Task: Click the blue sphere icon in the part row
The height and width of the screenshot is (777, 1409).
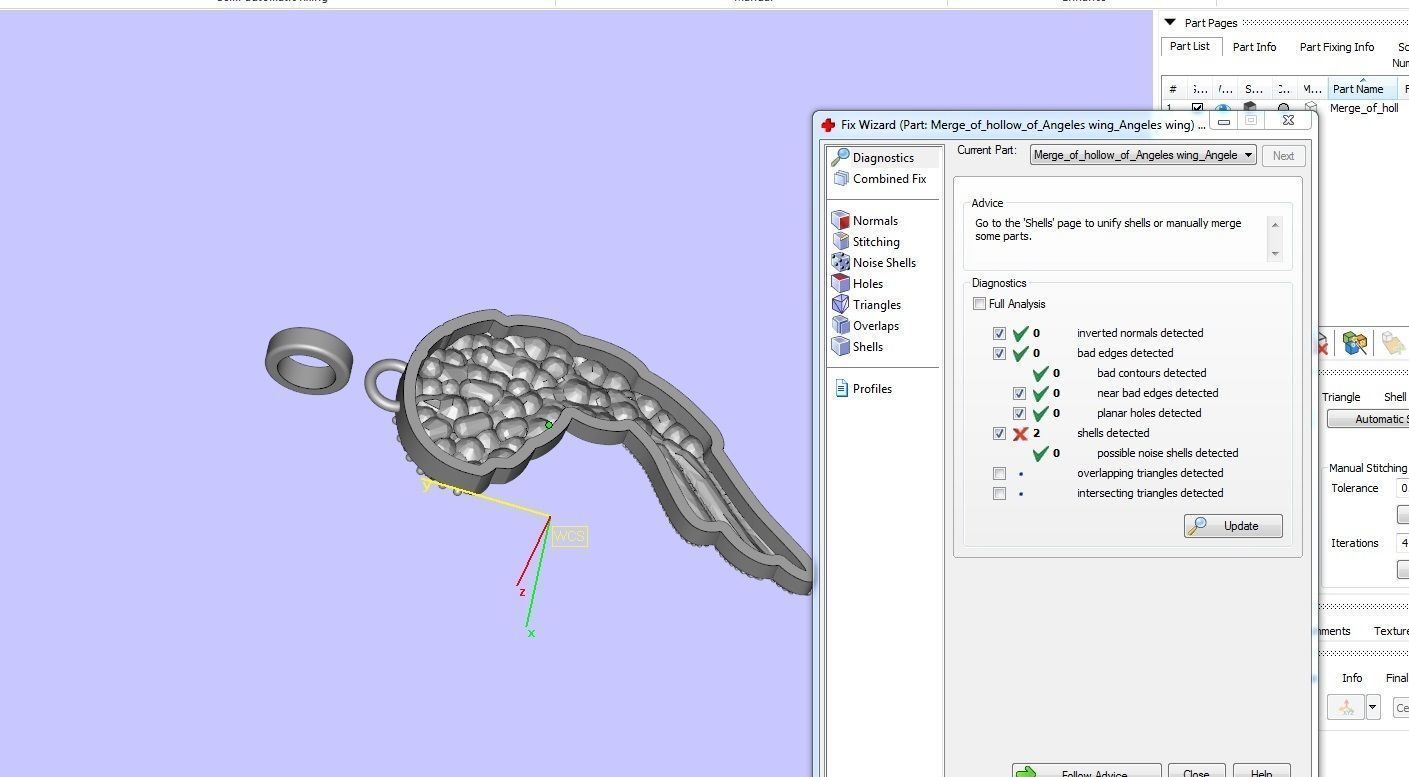Action: click(x=1223, y=109)
